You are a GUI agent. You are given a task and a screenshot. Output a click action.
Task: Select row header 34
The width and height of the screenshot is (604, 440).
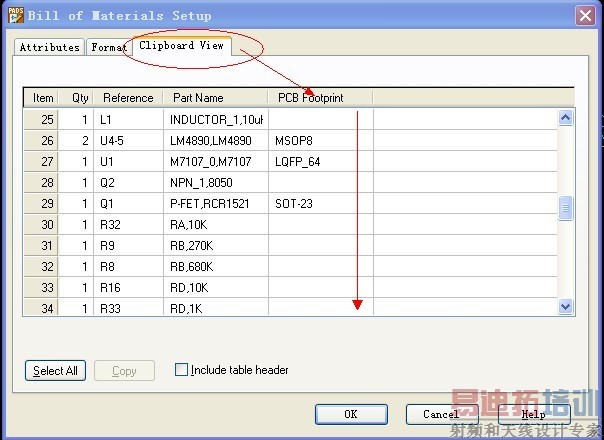pyautogui.click(x=41, y=307)
